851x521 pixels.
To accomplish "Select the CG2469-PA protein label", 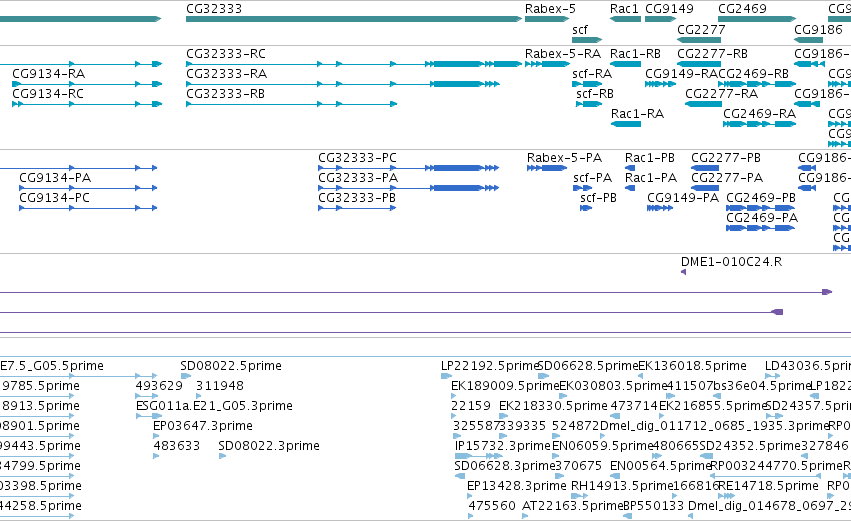I will pos(762,218).
